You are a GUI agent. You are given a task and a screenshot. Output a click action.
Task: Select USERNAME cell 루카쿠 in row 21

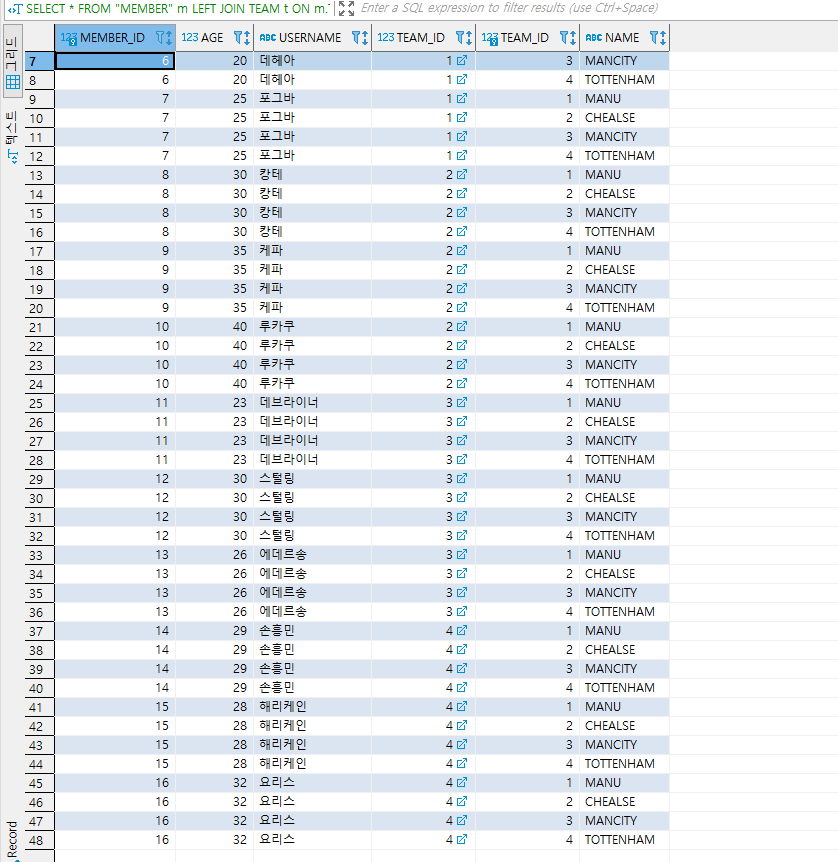(x=312, y=327)
